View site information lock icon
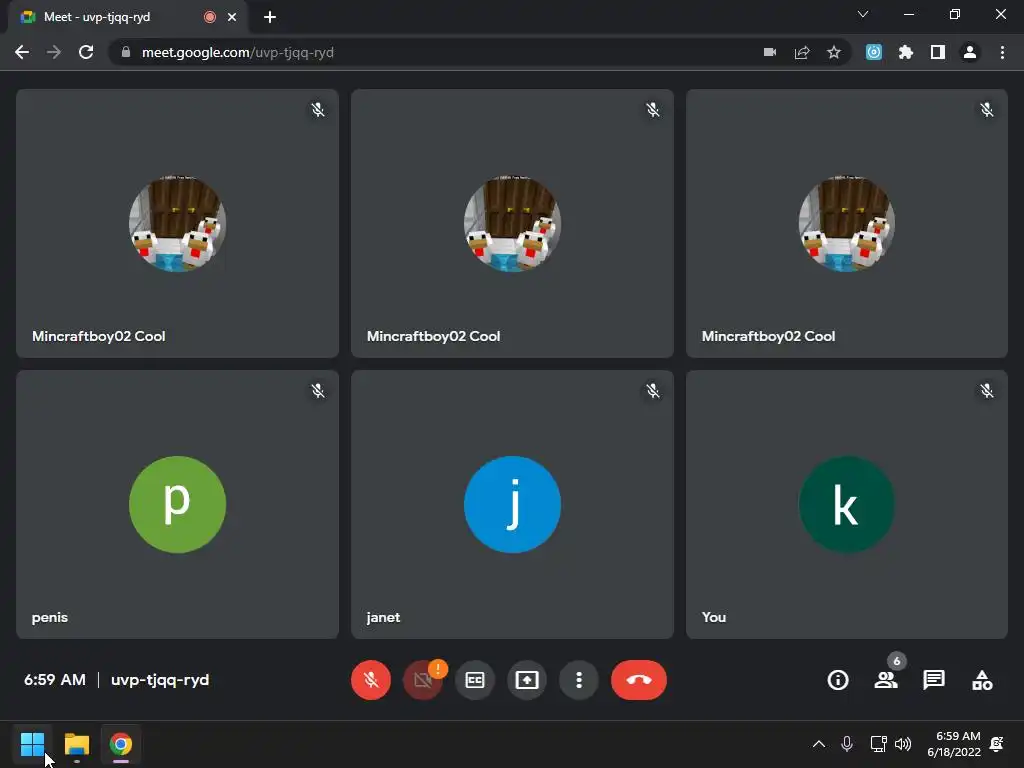This screenshot has height=768, width=1024. [x=126, y=52]
